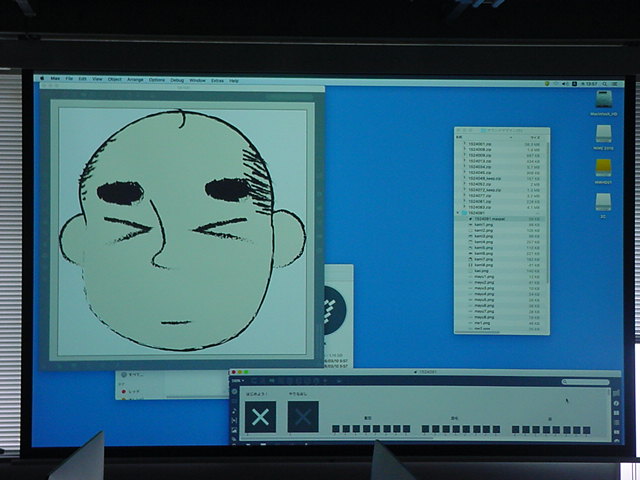Open the Max application menu
The width and height of the screenshot is (640, 480).
(x=56, y=78)
